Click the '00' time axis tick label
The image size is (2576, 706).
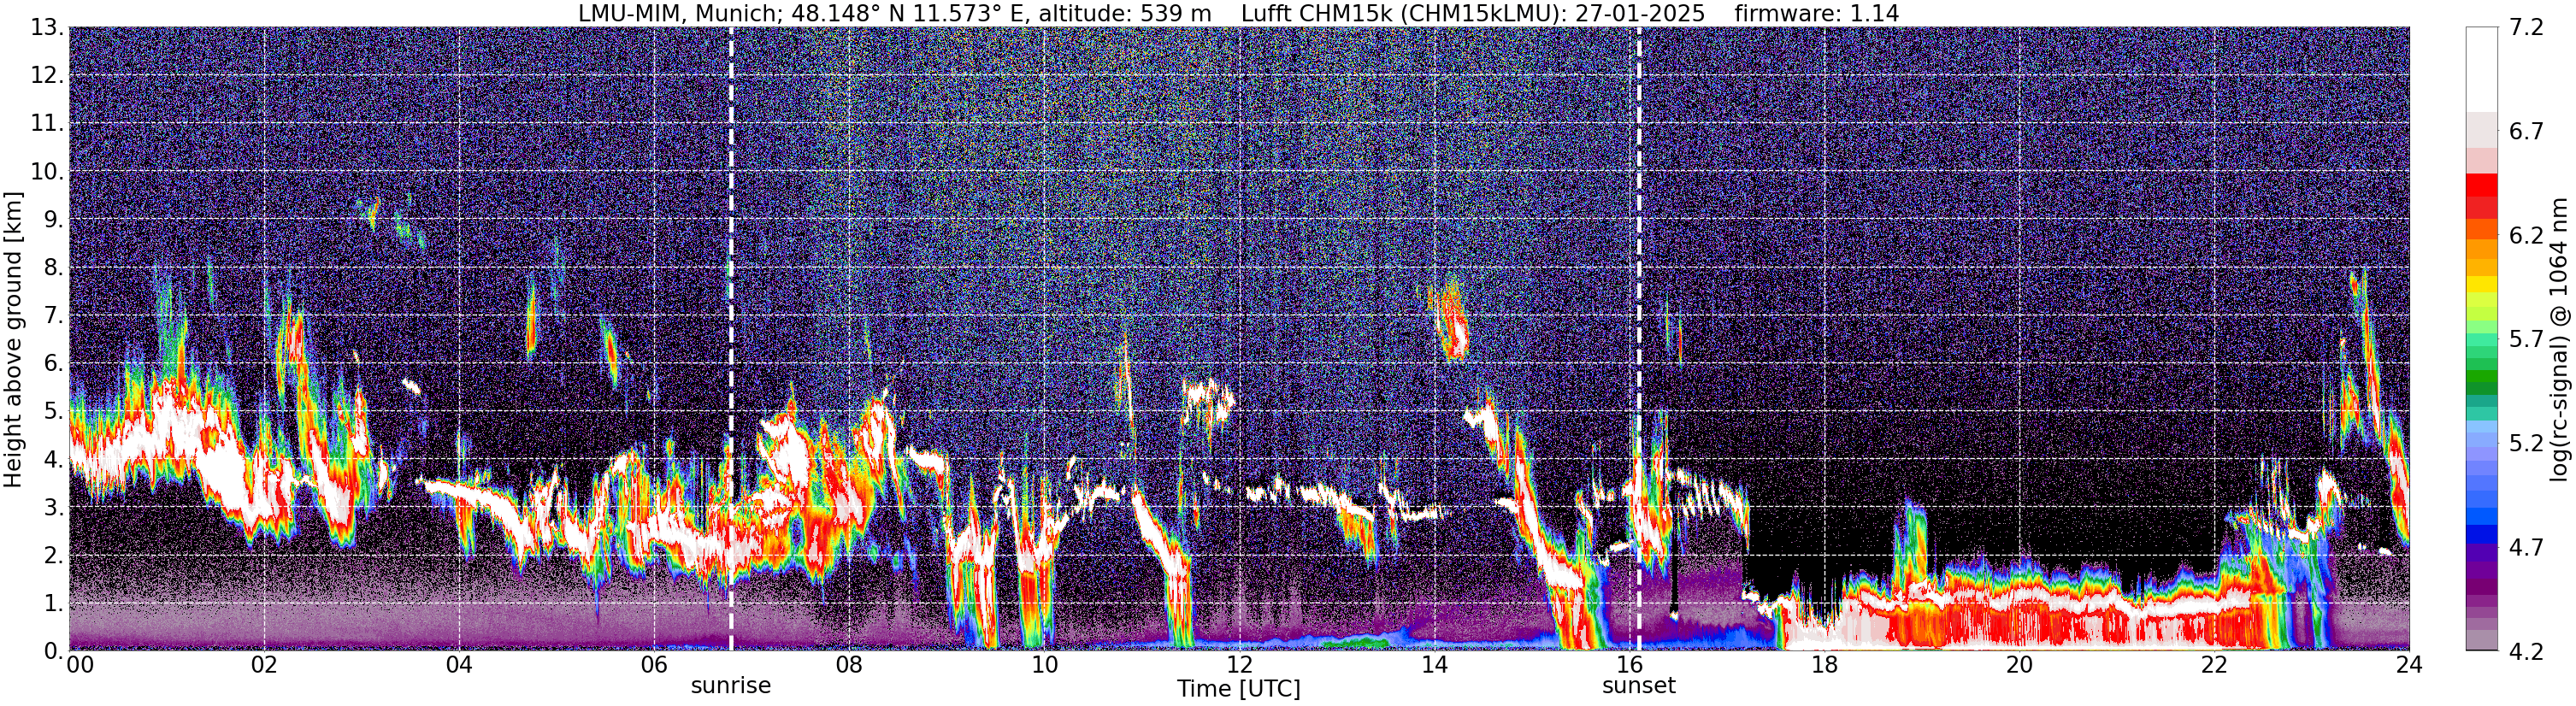point(80,664)
